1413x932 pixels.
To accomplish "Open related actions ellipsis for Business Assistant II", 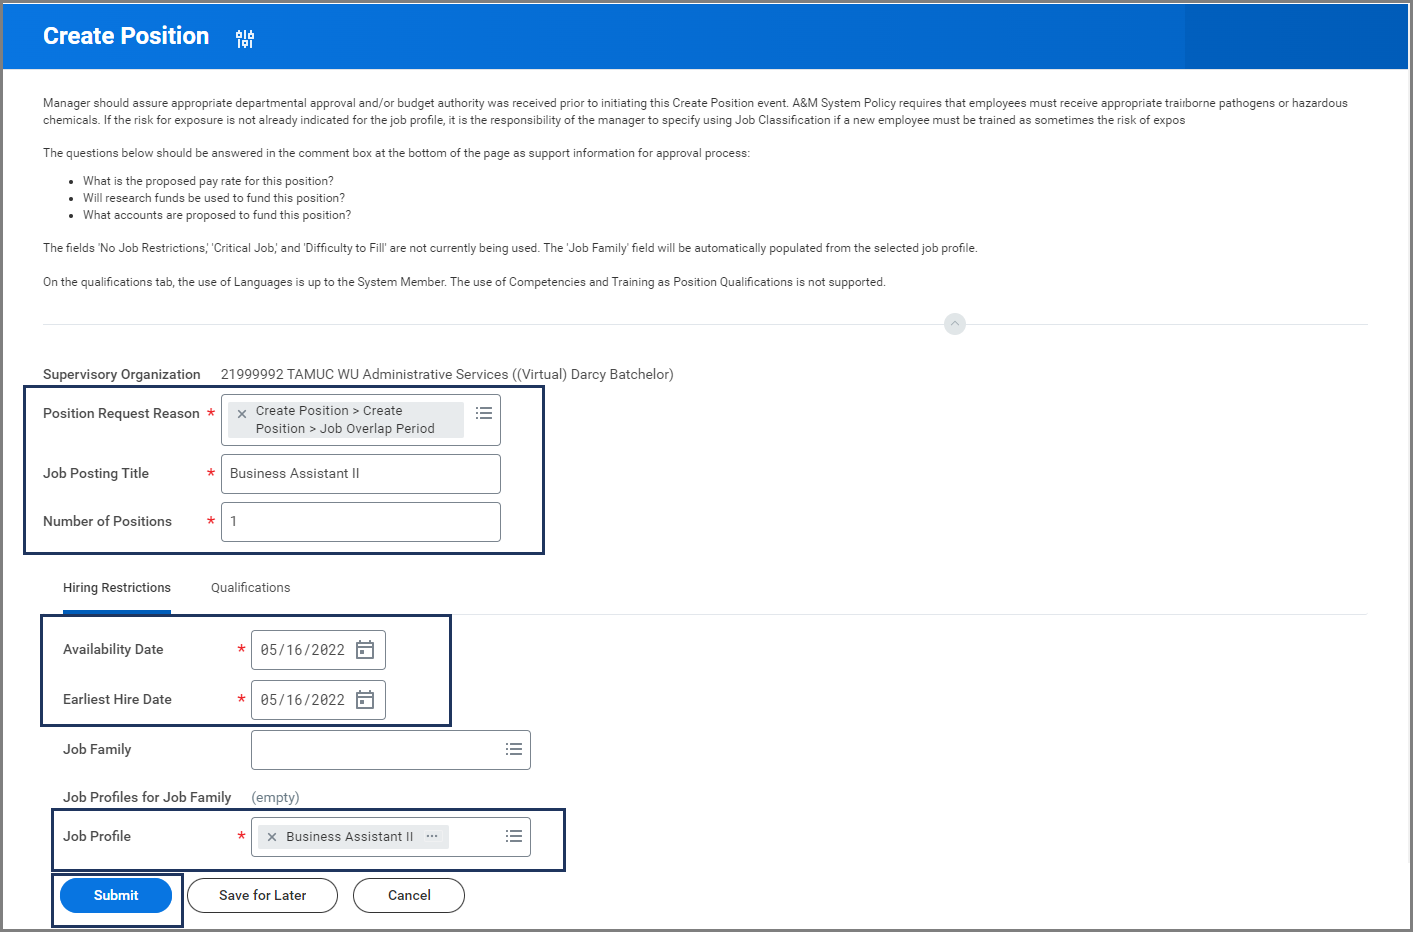I will [432, 836].
